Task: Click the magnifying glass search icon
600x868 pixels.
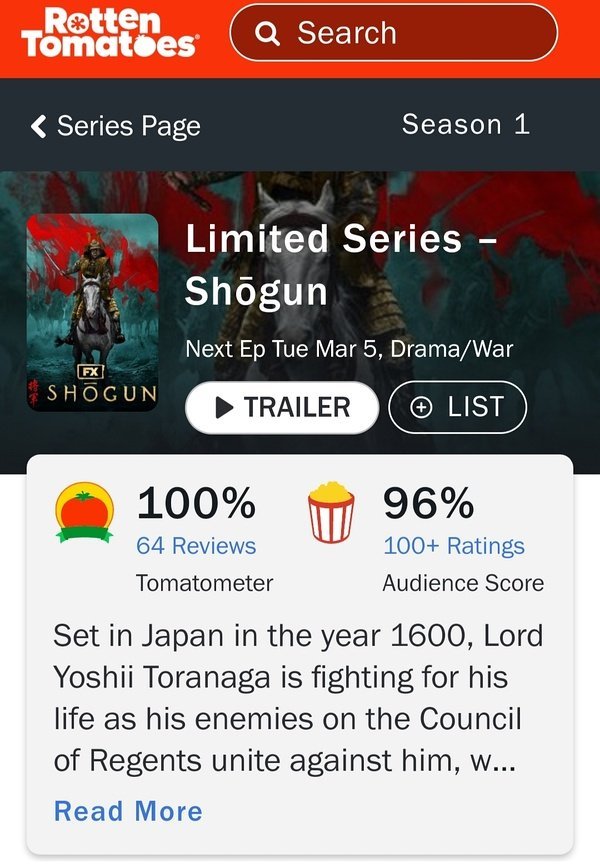Action: coord(267,34)
